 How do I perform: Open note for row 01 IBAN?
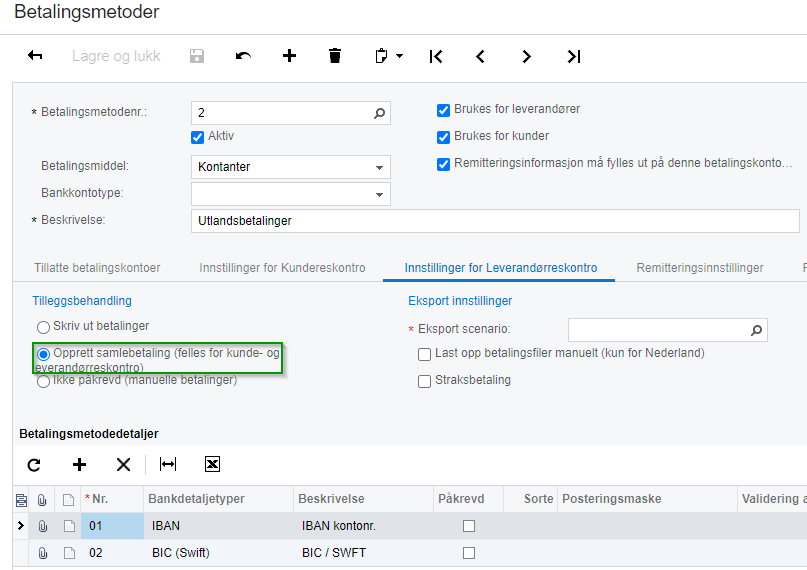pos(69,526)
